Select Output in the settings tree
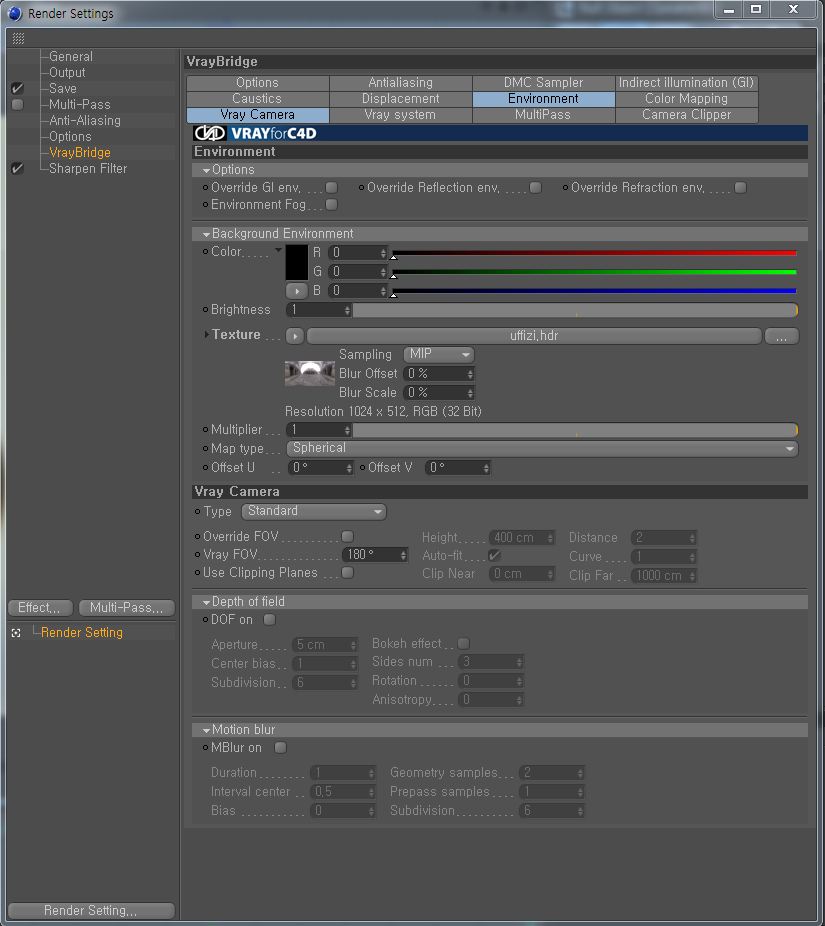The image size is (825, 926). coord(67,73)
